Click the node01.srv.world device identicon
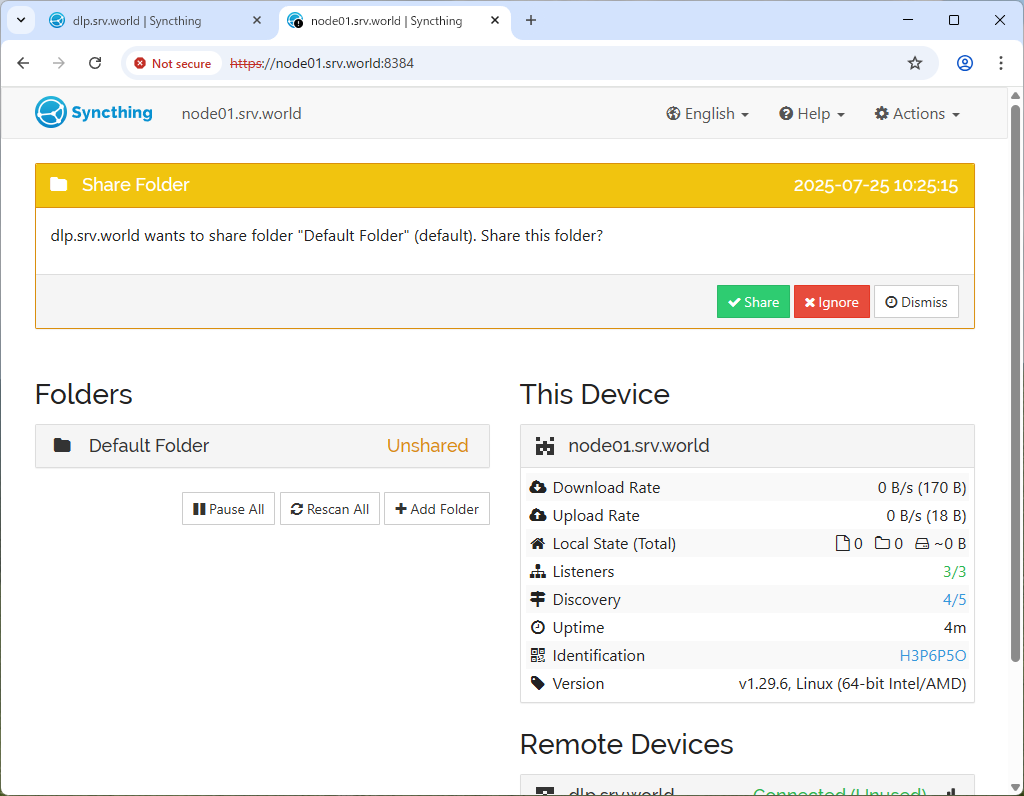Viewport: 1024px width, 796px height. [x=545, y=446]
